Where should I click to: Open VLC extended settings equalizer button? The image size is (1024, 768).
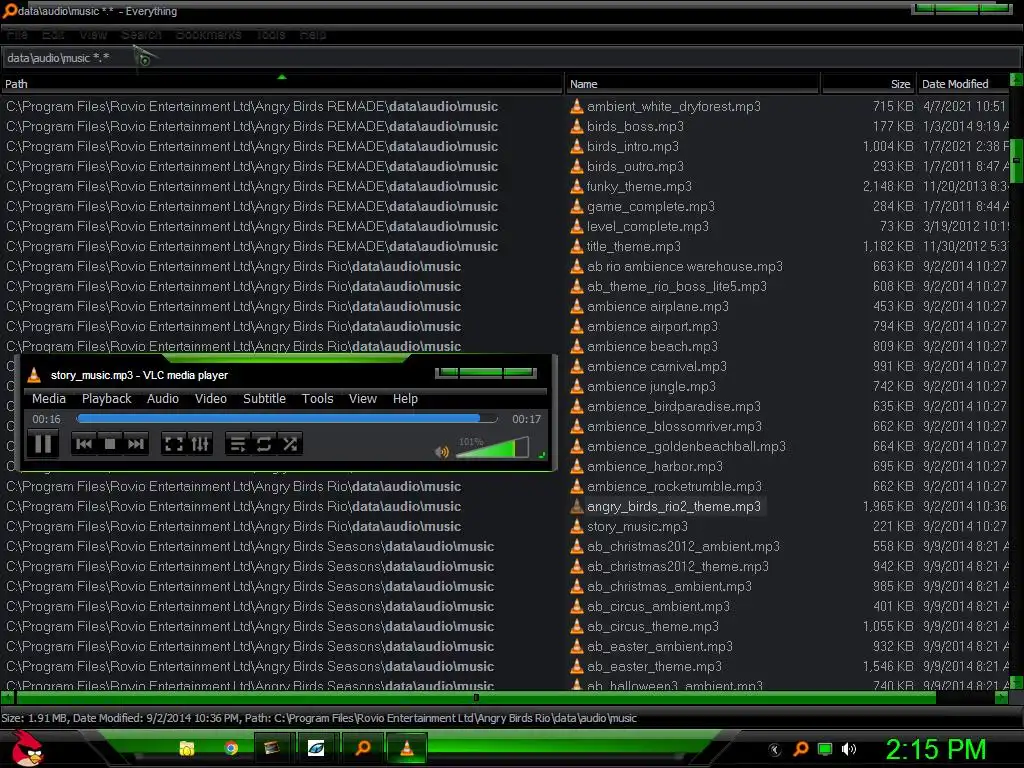point(200,444)
